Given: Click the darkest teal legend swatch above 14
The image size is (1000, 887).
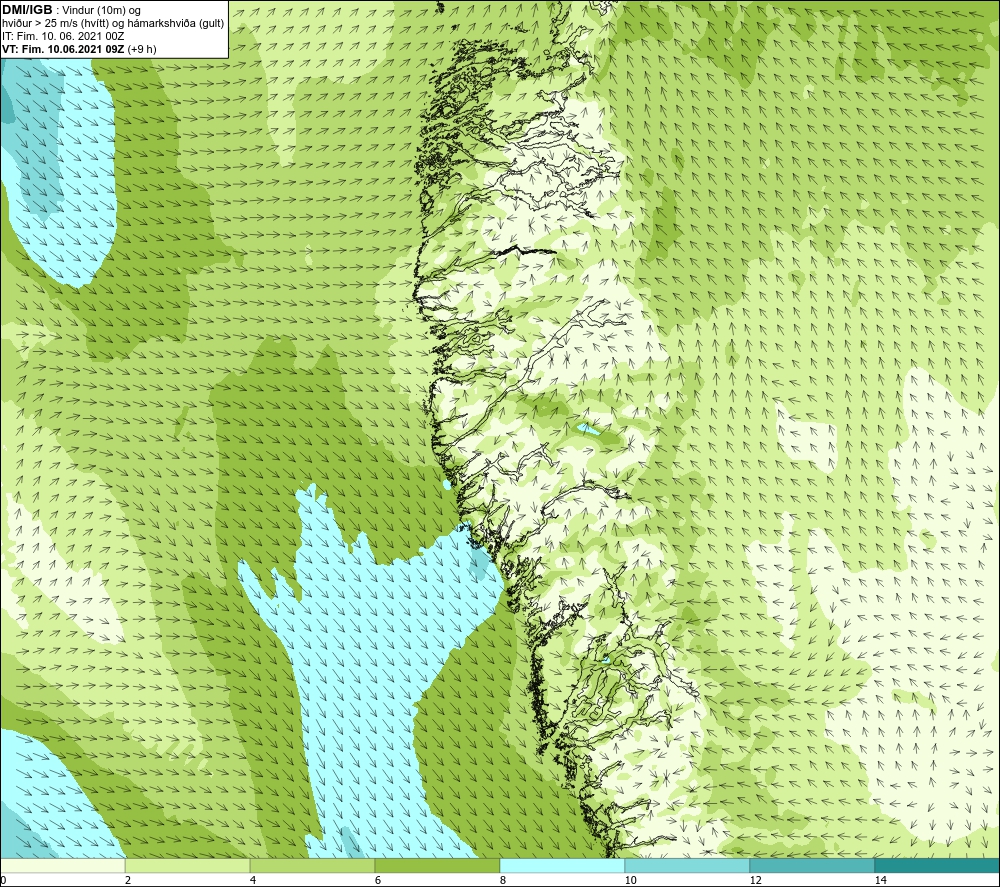Looking at the screenshot, I should (937, 866).
